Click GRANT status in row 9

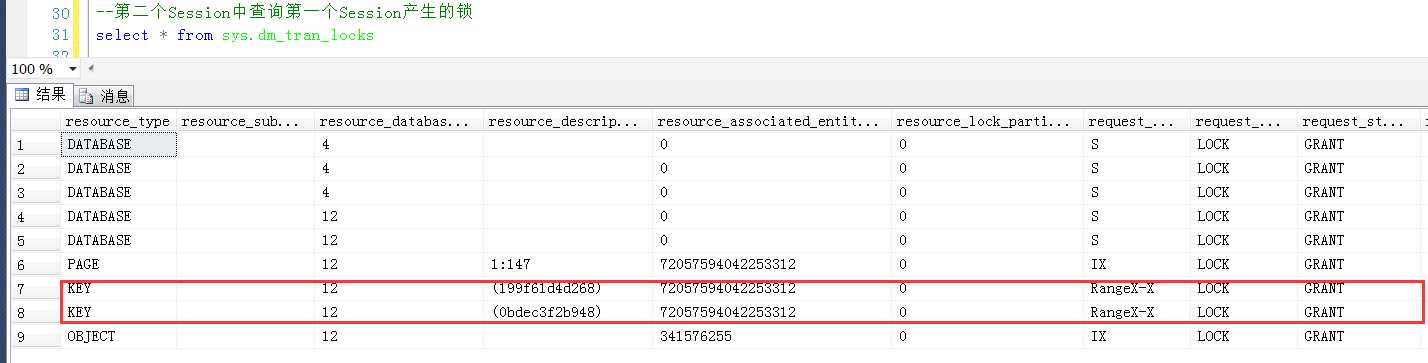coord(1360,337)
